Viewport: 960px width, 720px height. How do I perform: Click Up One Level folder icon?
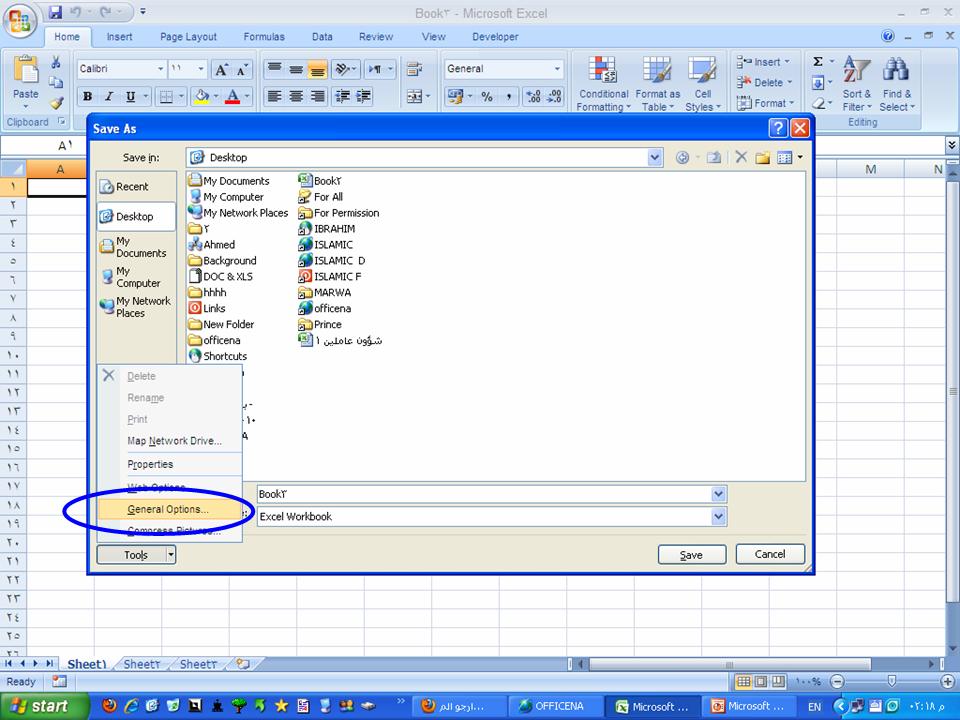tap(714, 158)
